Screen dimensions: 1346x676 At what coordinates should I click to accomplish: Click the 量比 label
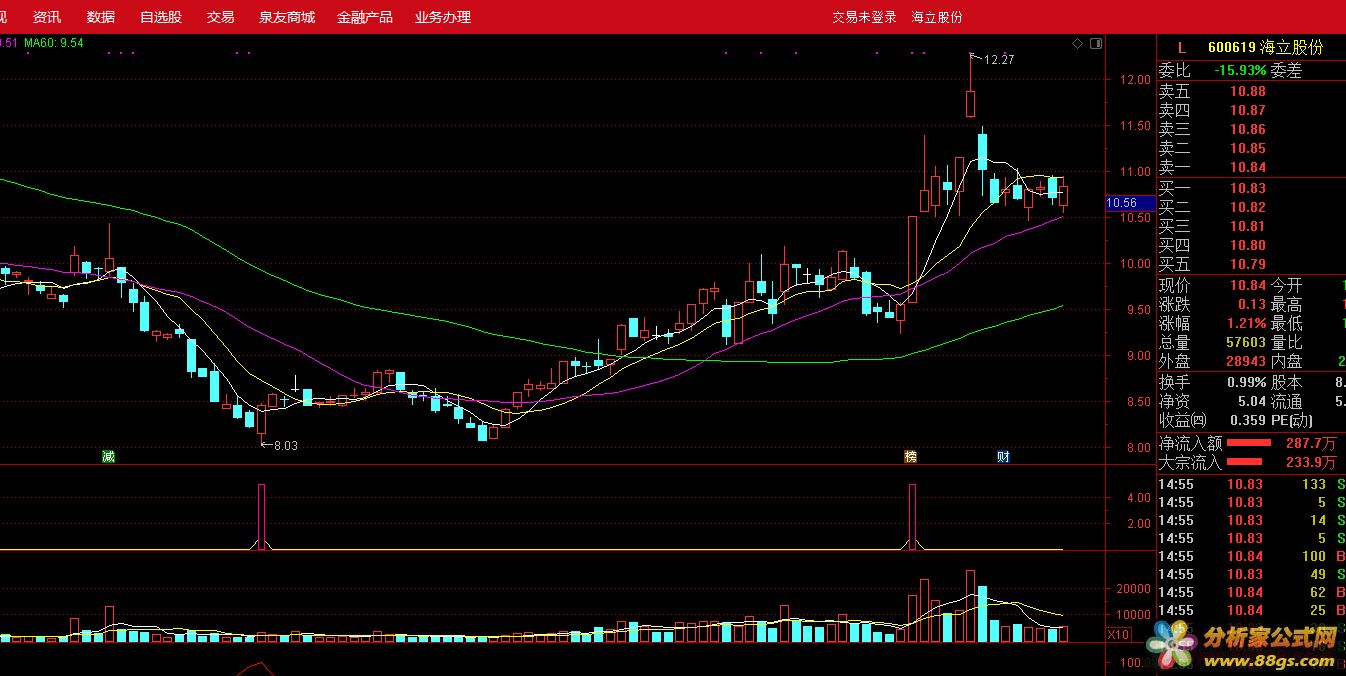tap(1287, 342)
